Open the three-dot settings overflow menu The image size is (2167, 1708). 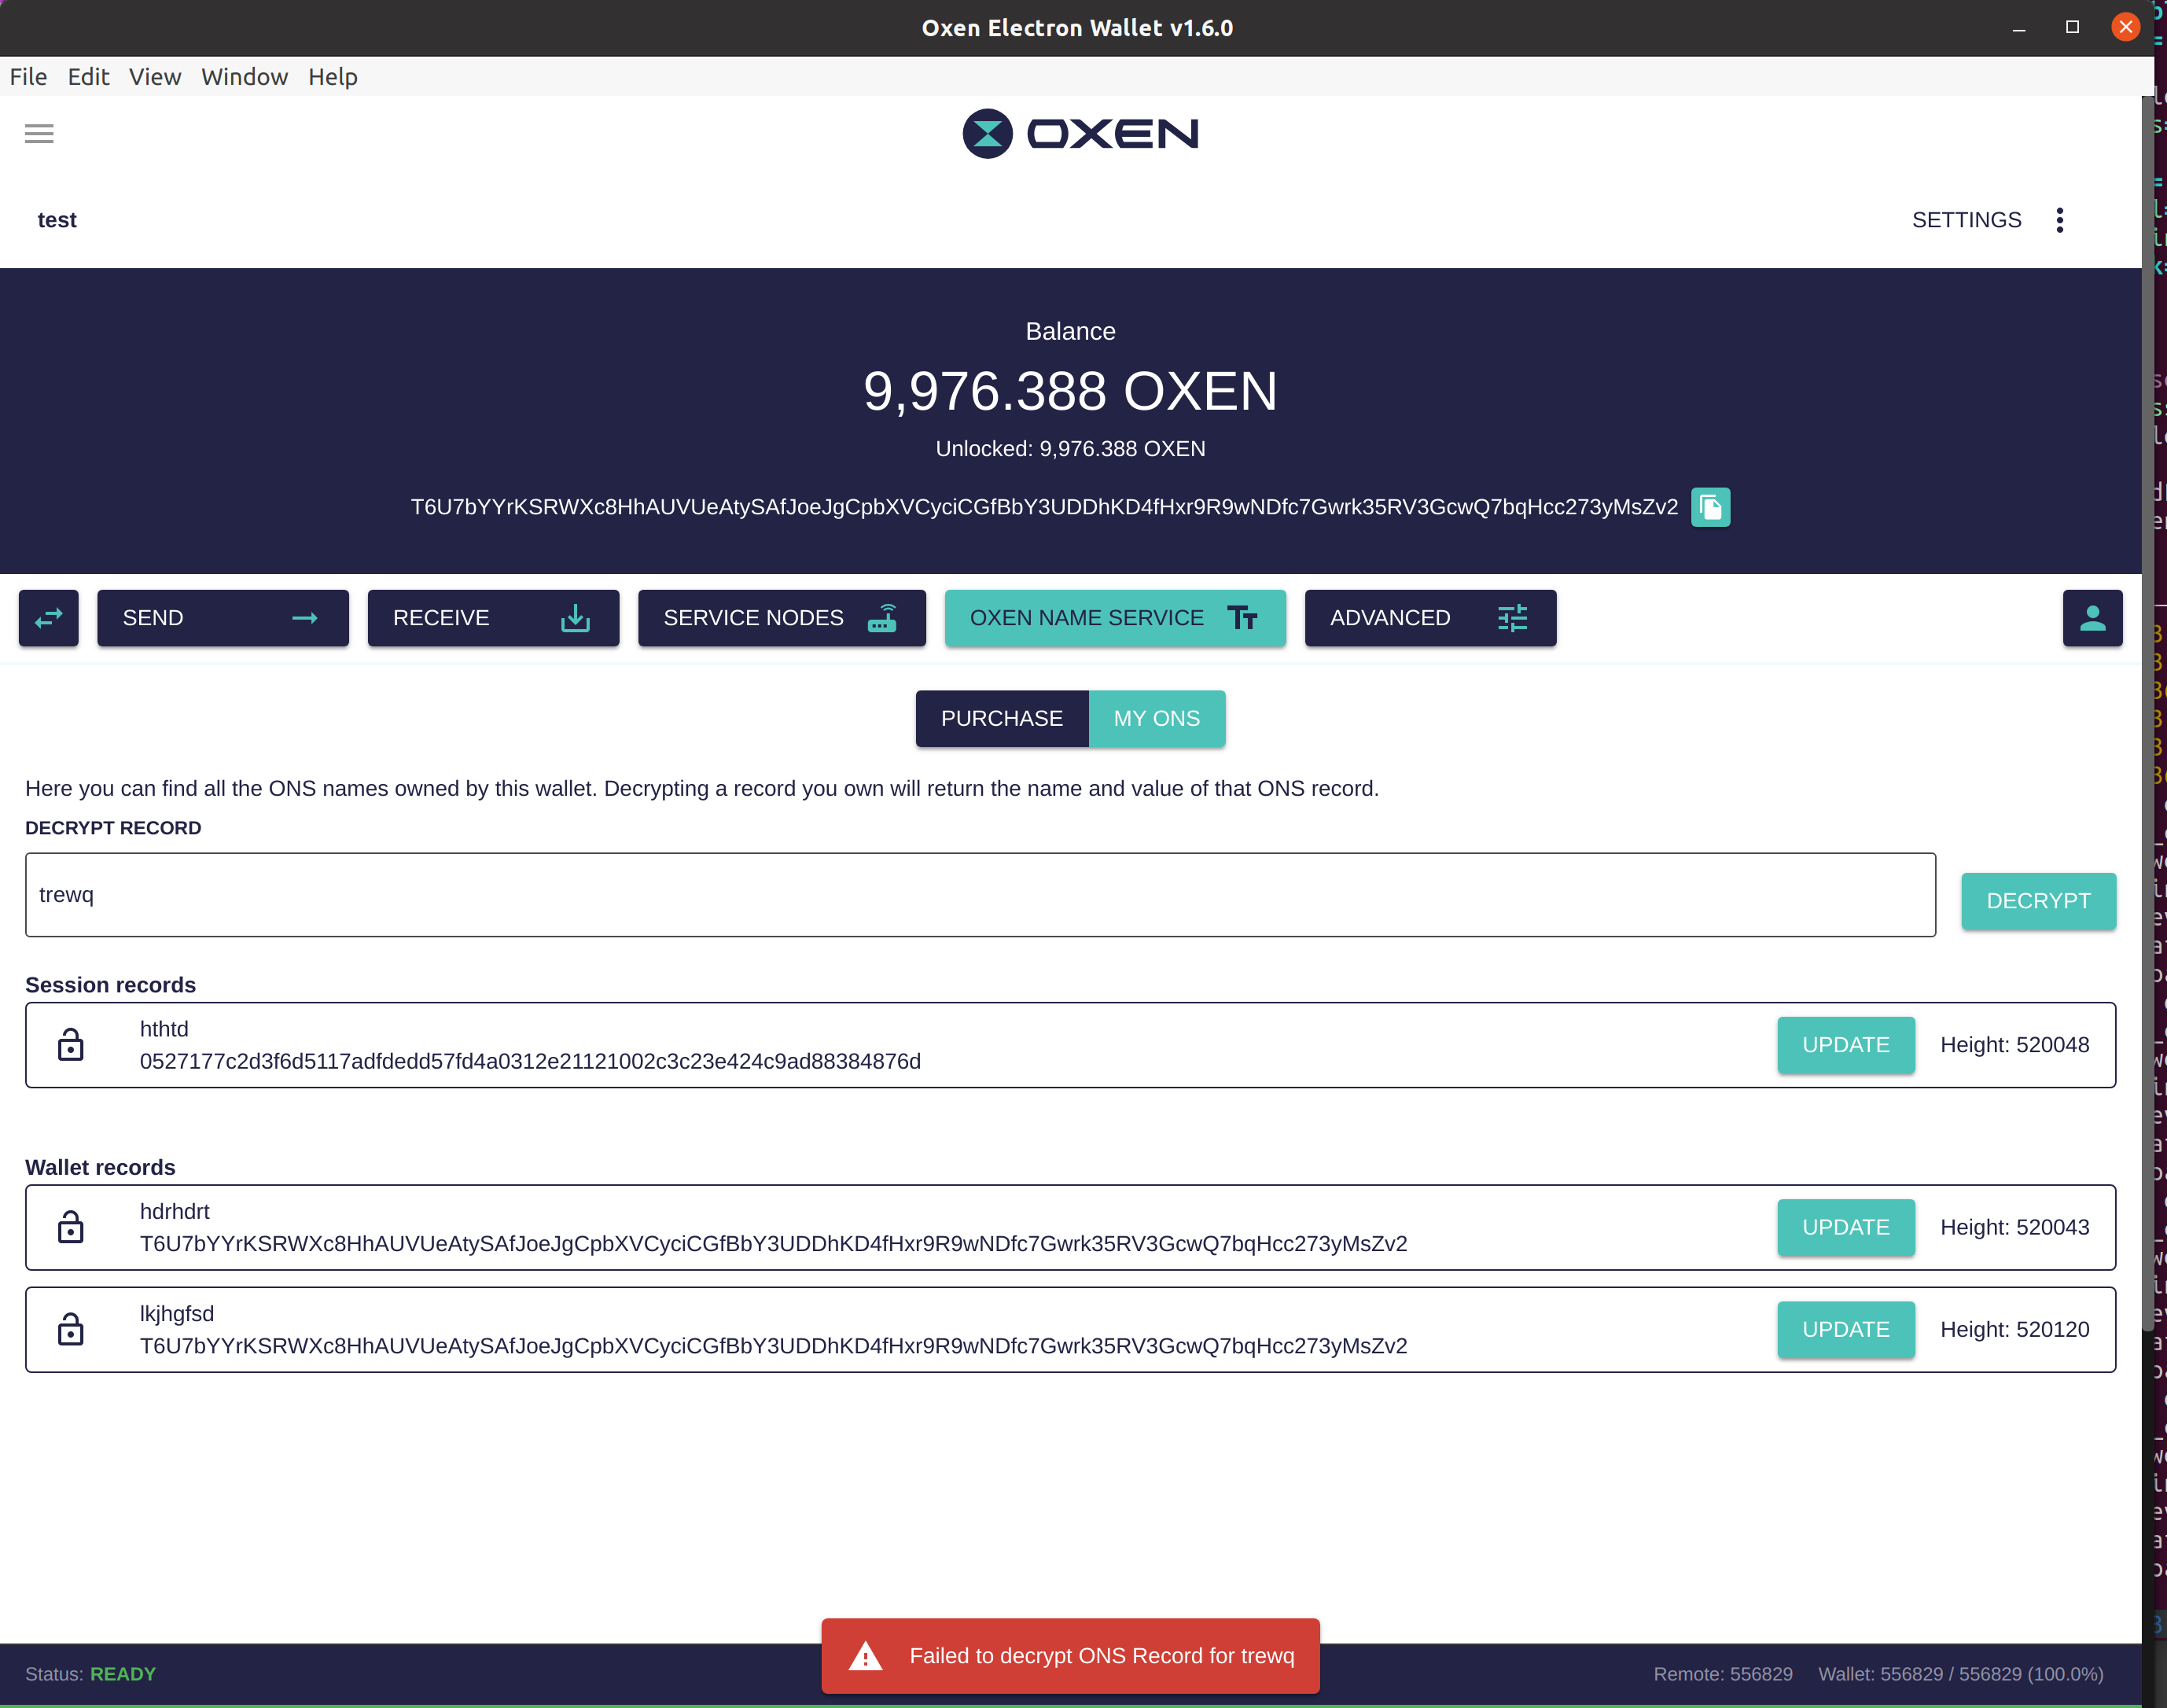2059,220
